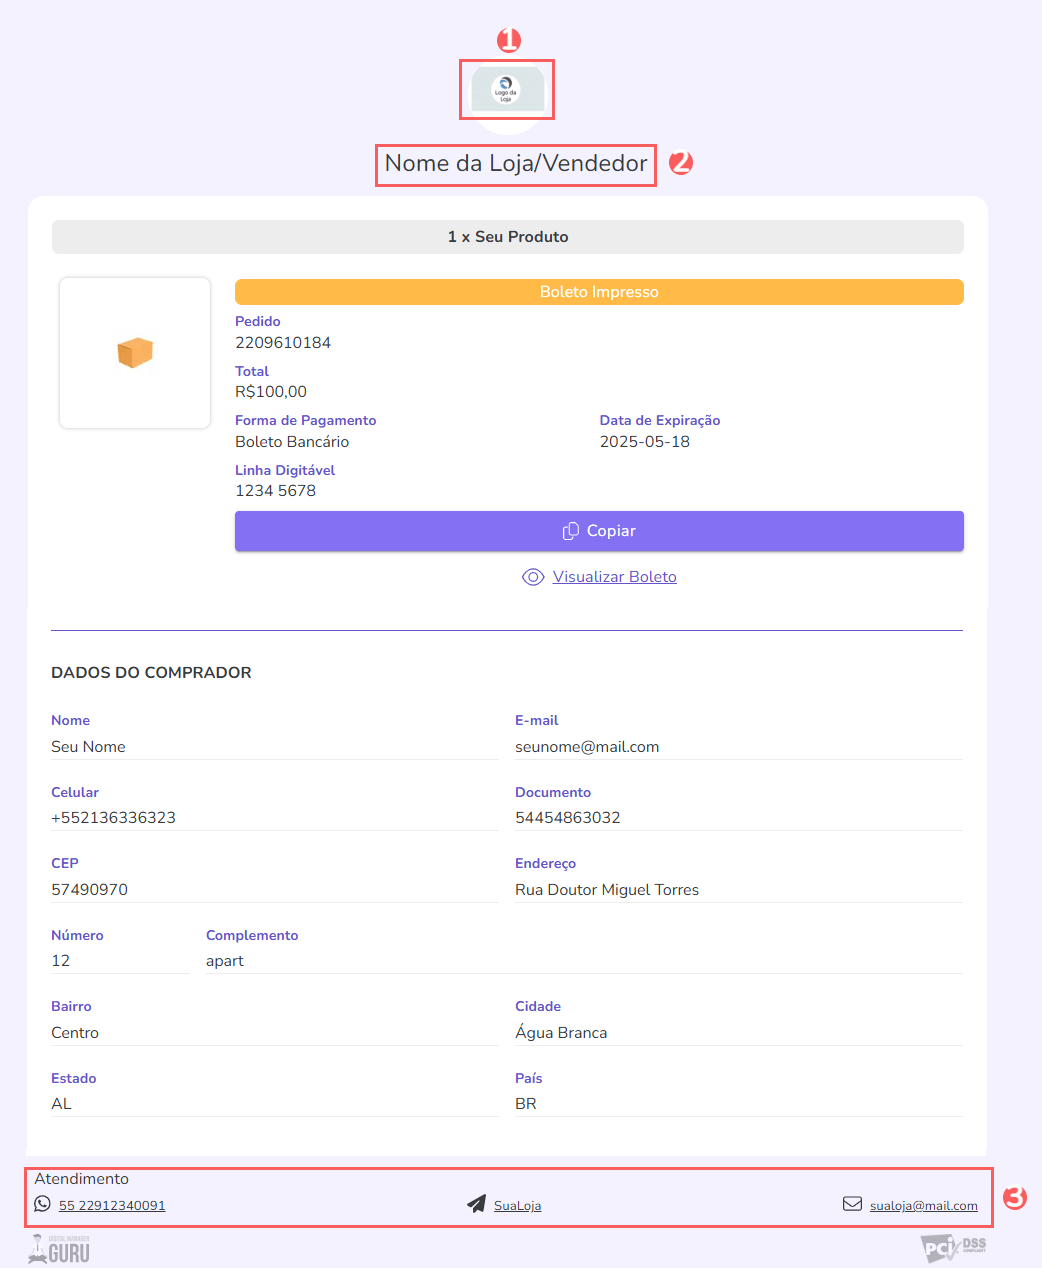Screen dimensions: 1042x1269
Task: Select the Linha Digitável value 1234 5678
Action: pyautogui.click(x=275, y=490)
